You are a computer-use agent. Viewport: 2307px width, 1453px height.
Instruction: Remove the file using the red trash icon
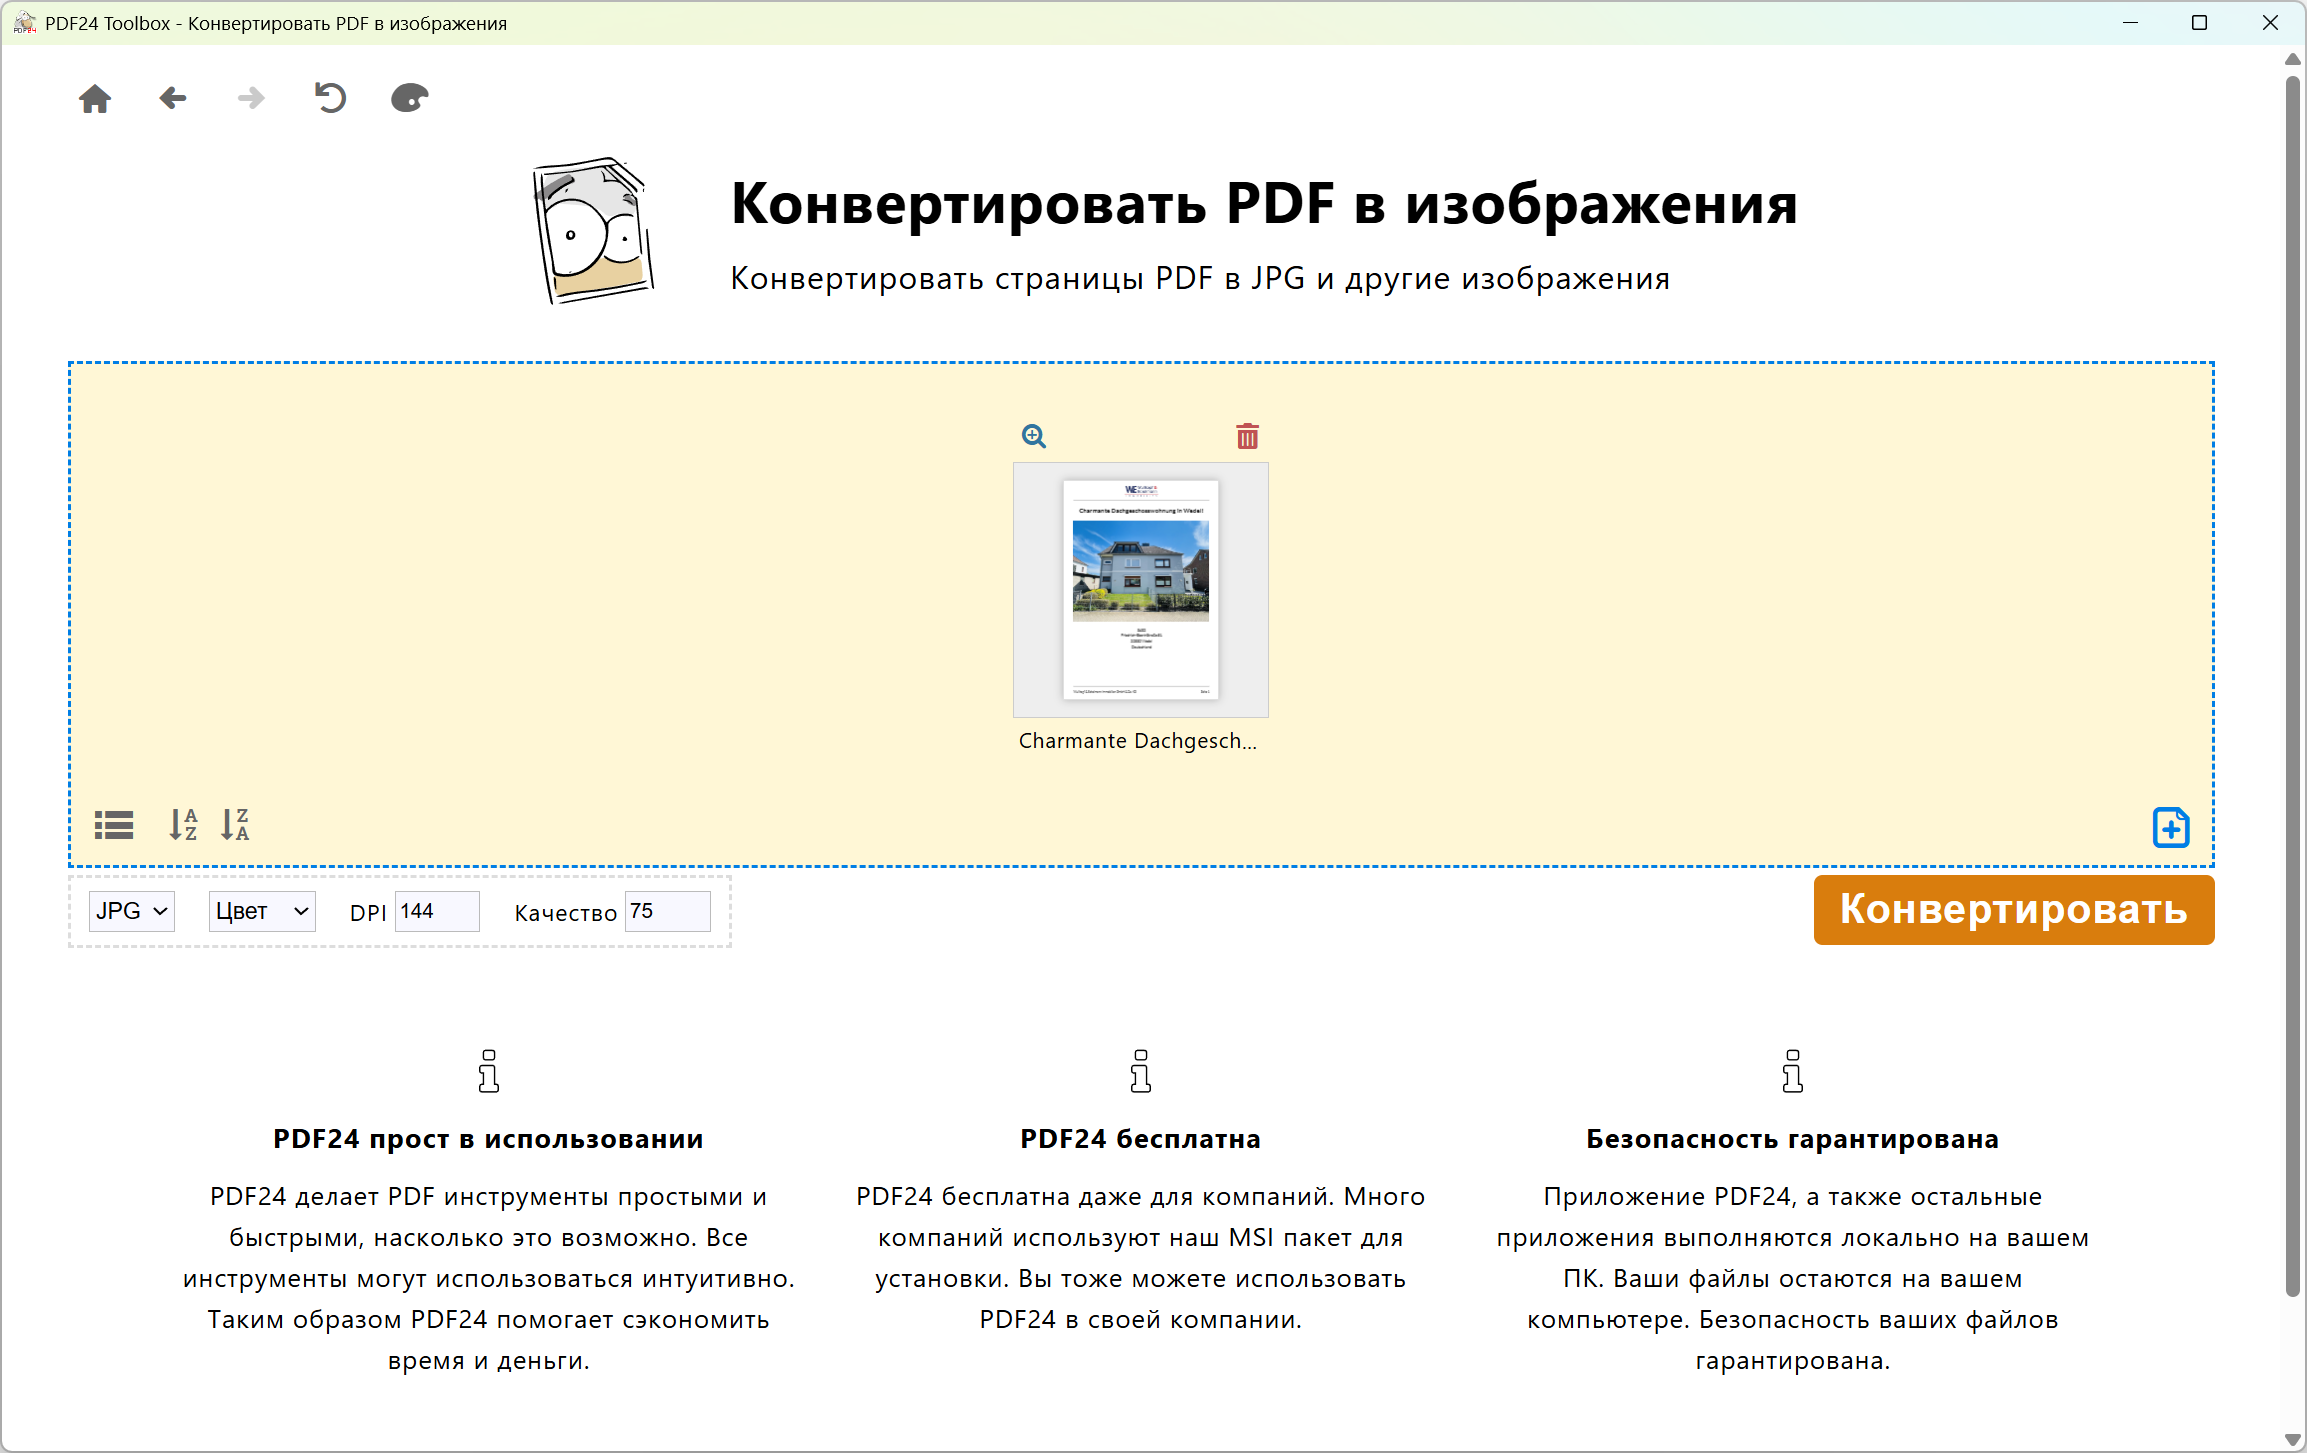click(x=1247, y=436)
